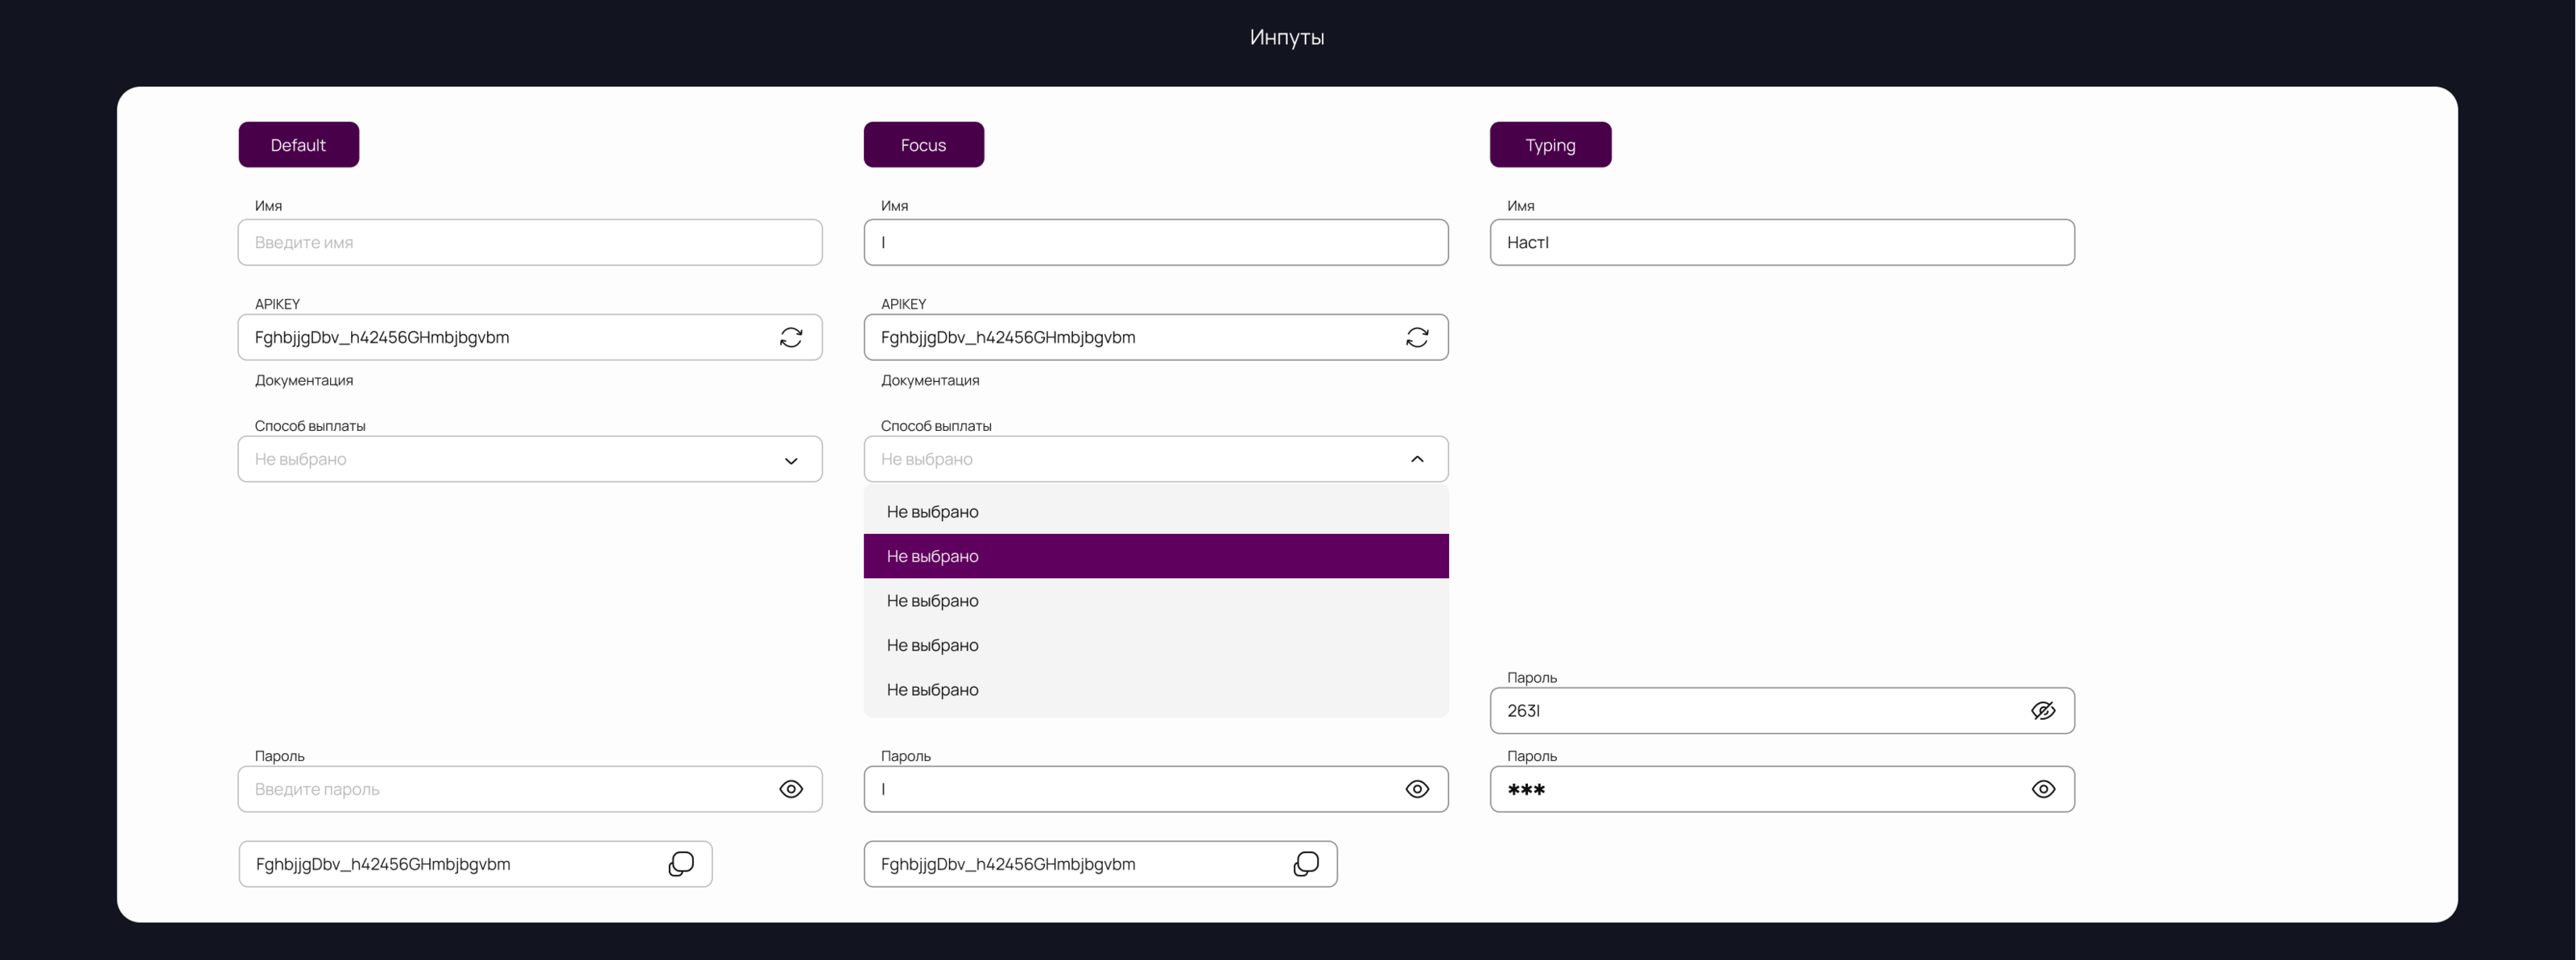The image size is (2576, 960).
Task: Click the Typing label button
Action: click(x=1550, y=145)
